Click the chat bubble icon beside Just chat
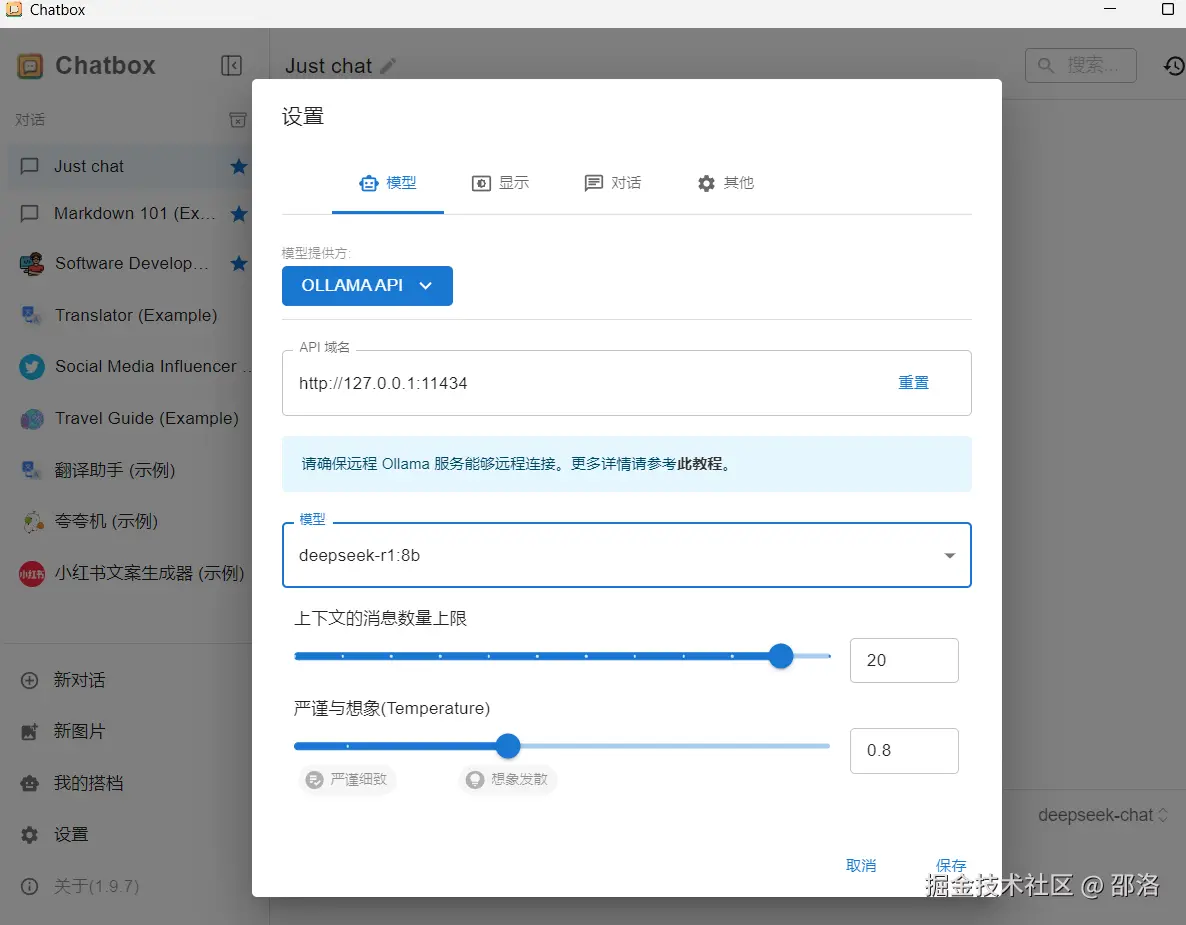Viewport: 1186px width, 925px height. (29, 166)
